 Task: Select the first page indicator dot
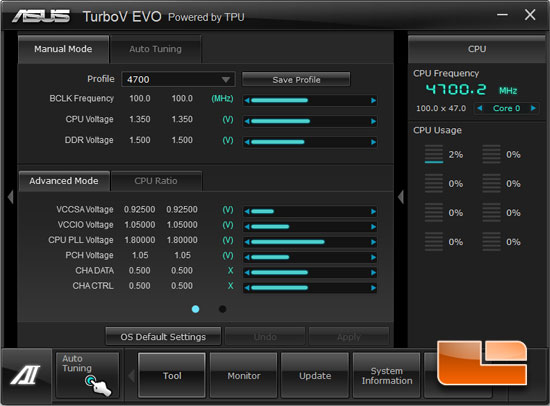[x=195, y=309]
